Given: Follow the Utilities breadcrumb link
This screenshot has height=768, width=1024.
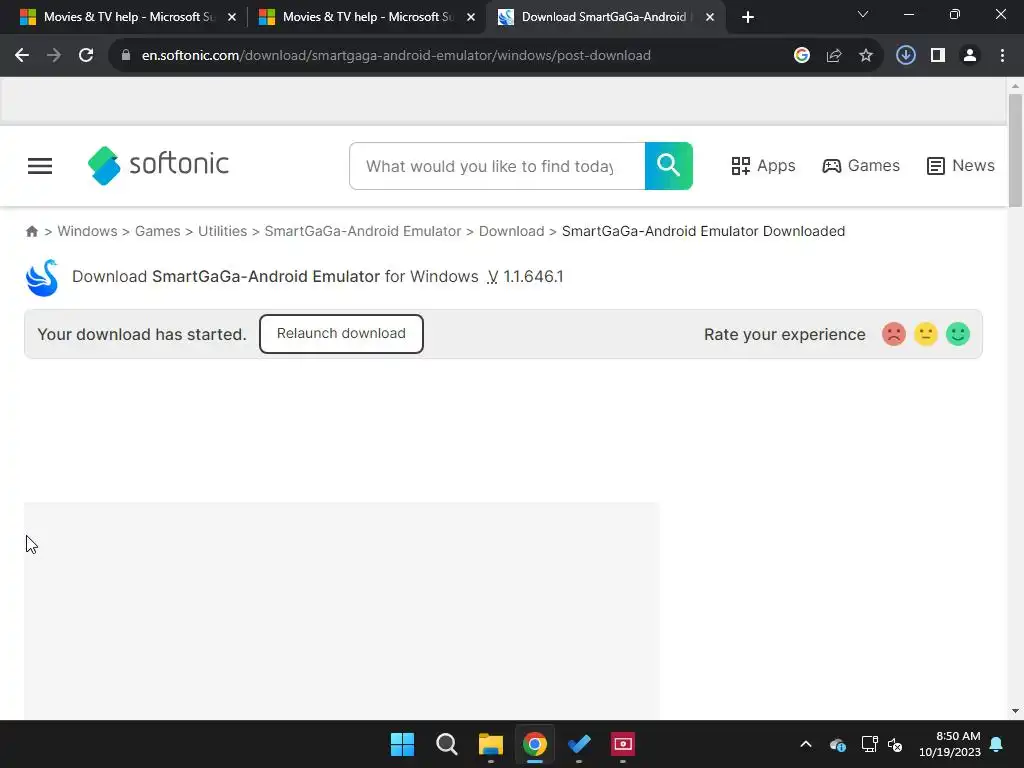Looking at the screenshot, I should click(223, 231).
